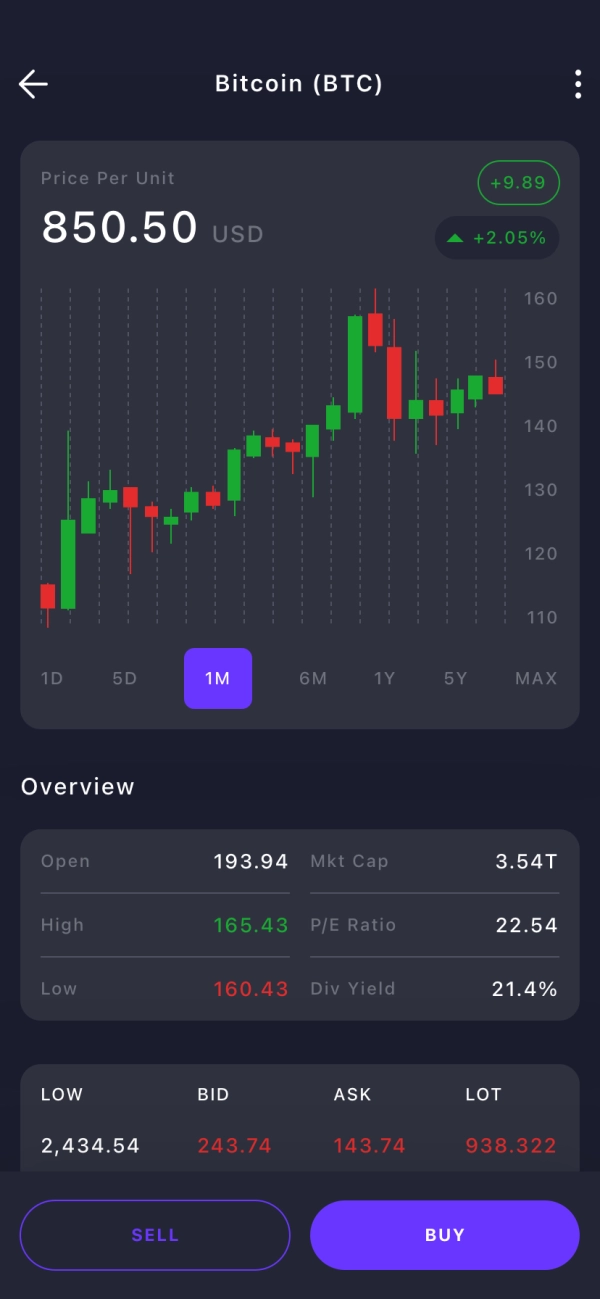Screen dimensions: 600x1299
Task: Click the green up-triangle in +2.05% badge
Action: (x=455, y=238)
